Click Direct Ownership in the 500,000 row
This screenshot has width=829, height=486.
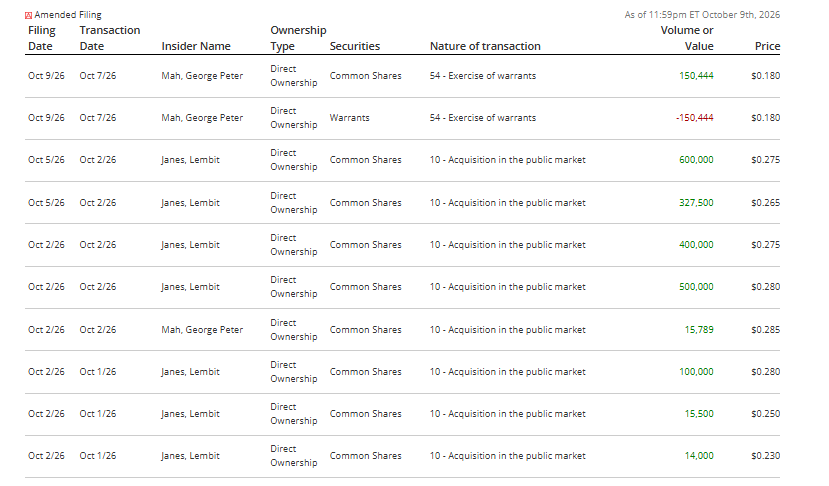[x=293, y=287]
